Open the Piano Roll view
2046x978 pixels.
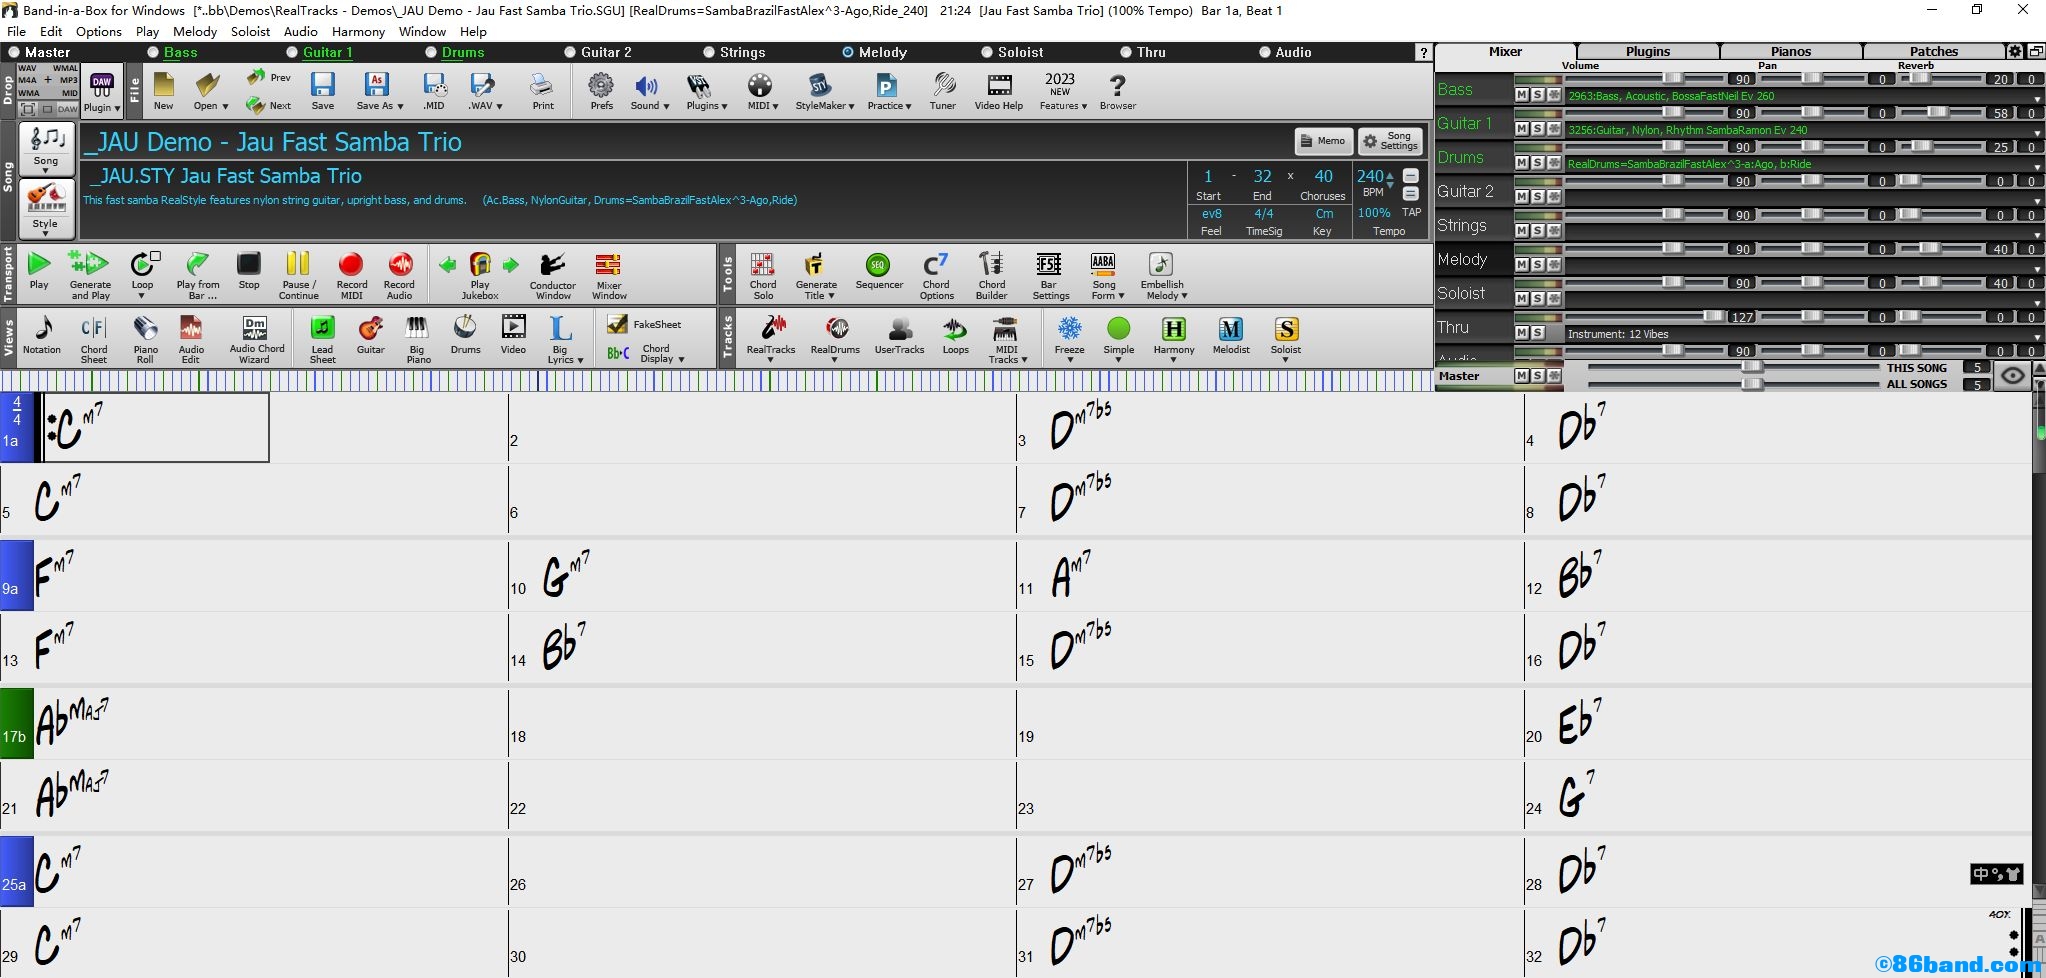coord(145,338)
